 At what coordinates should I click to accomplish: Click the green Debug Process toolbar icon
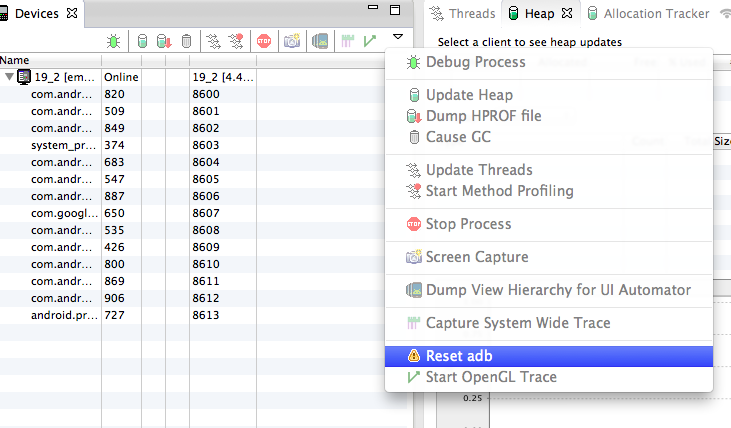[x=115, y=41]
